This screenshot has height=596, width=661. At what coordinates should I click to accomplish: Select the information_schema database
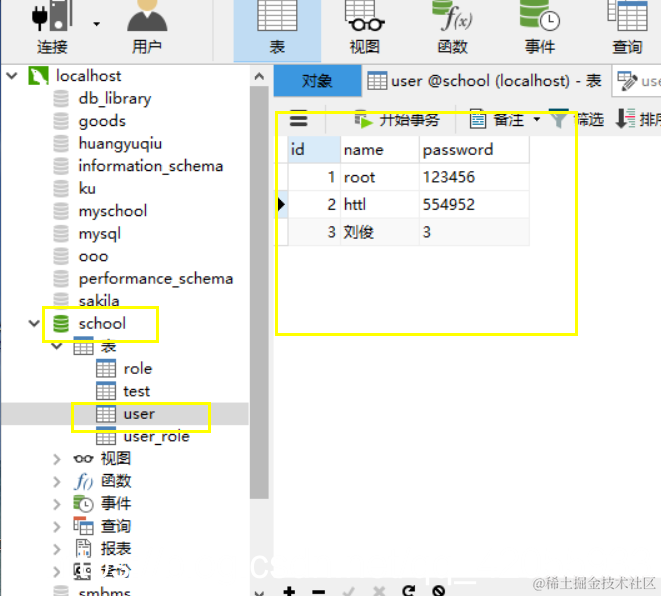(150, 166)
